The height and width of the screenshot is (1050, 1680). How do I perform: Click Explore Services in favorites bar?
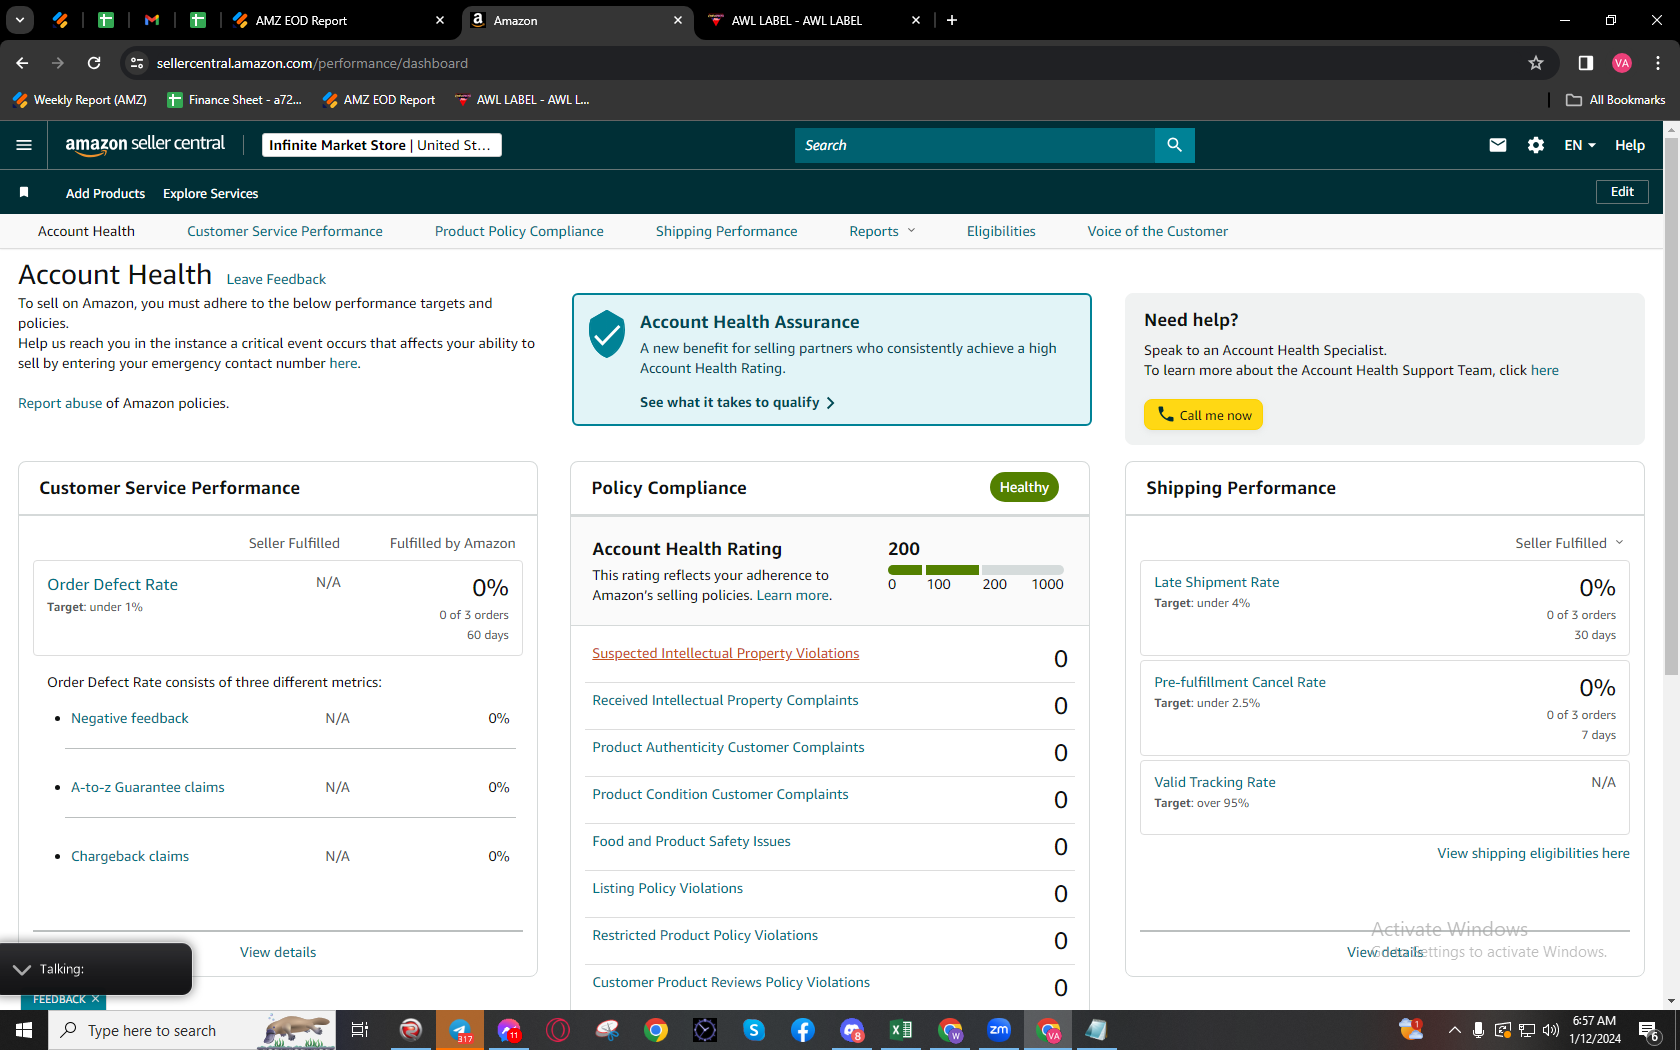pos(210,193)
